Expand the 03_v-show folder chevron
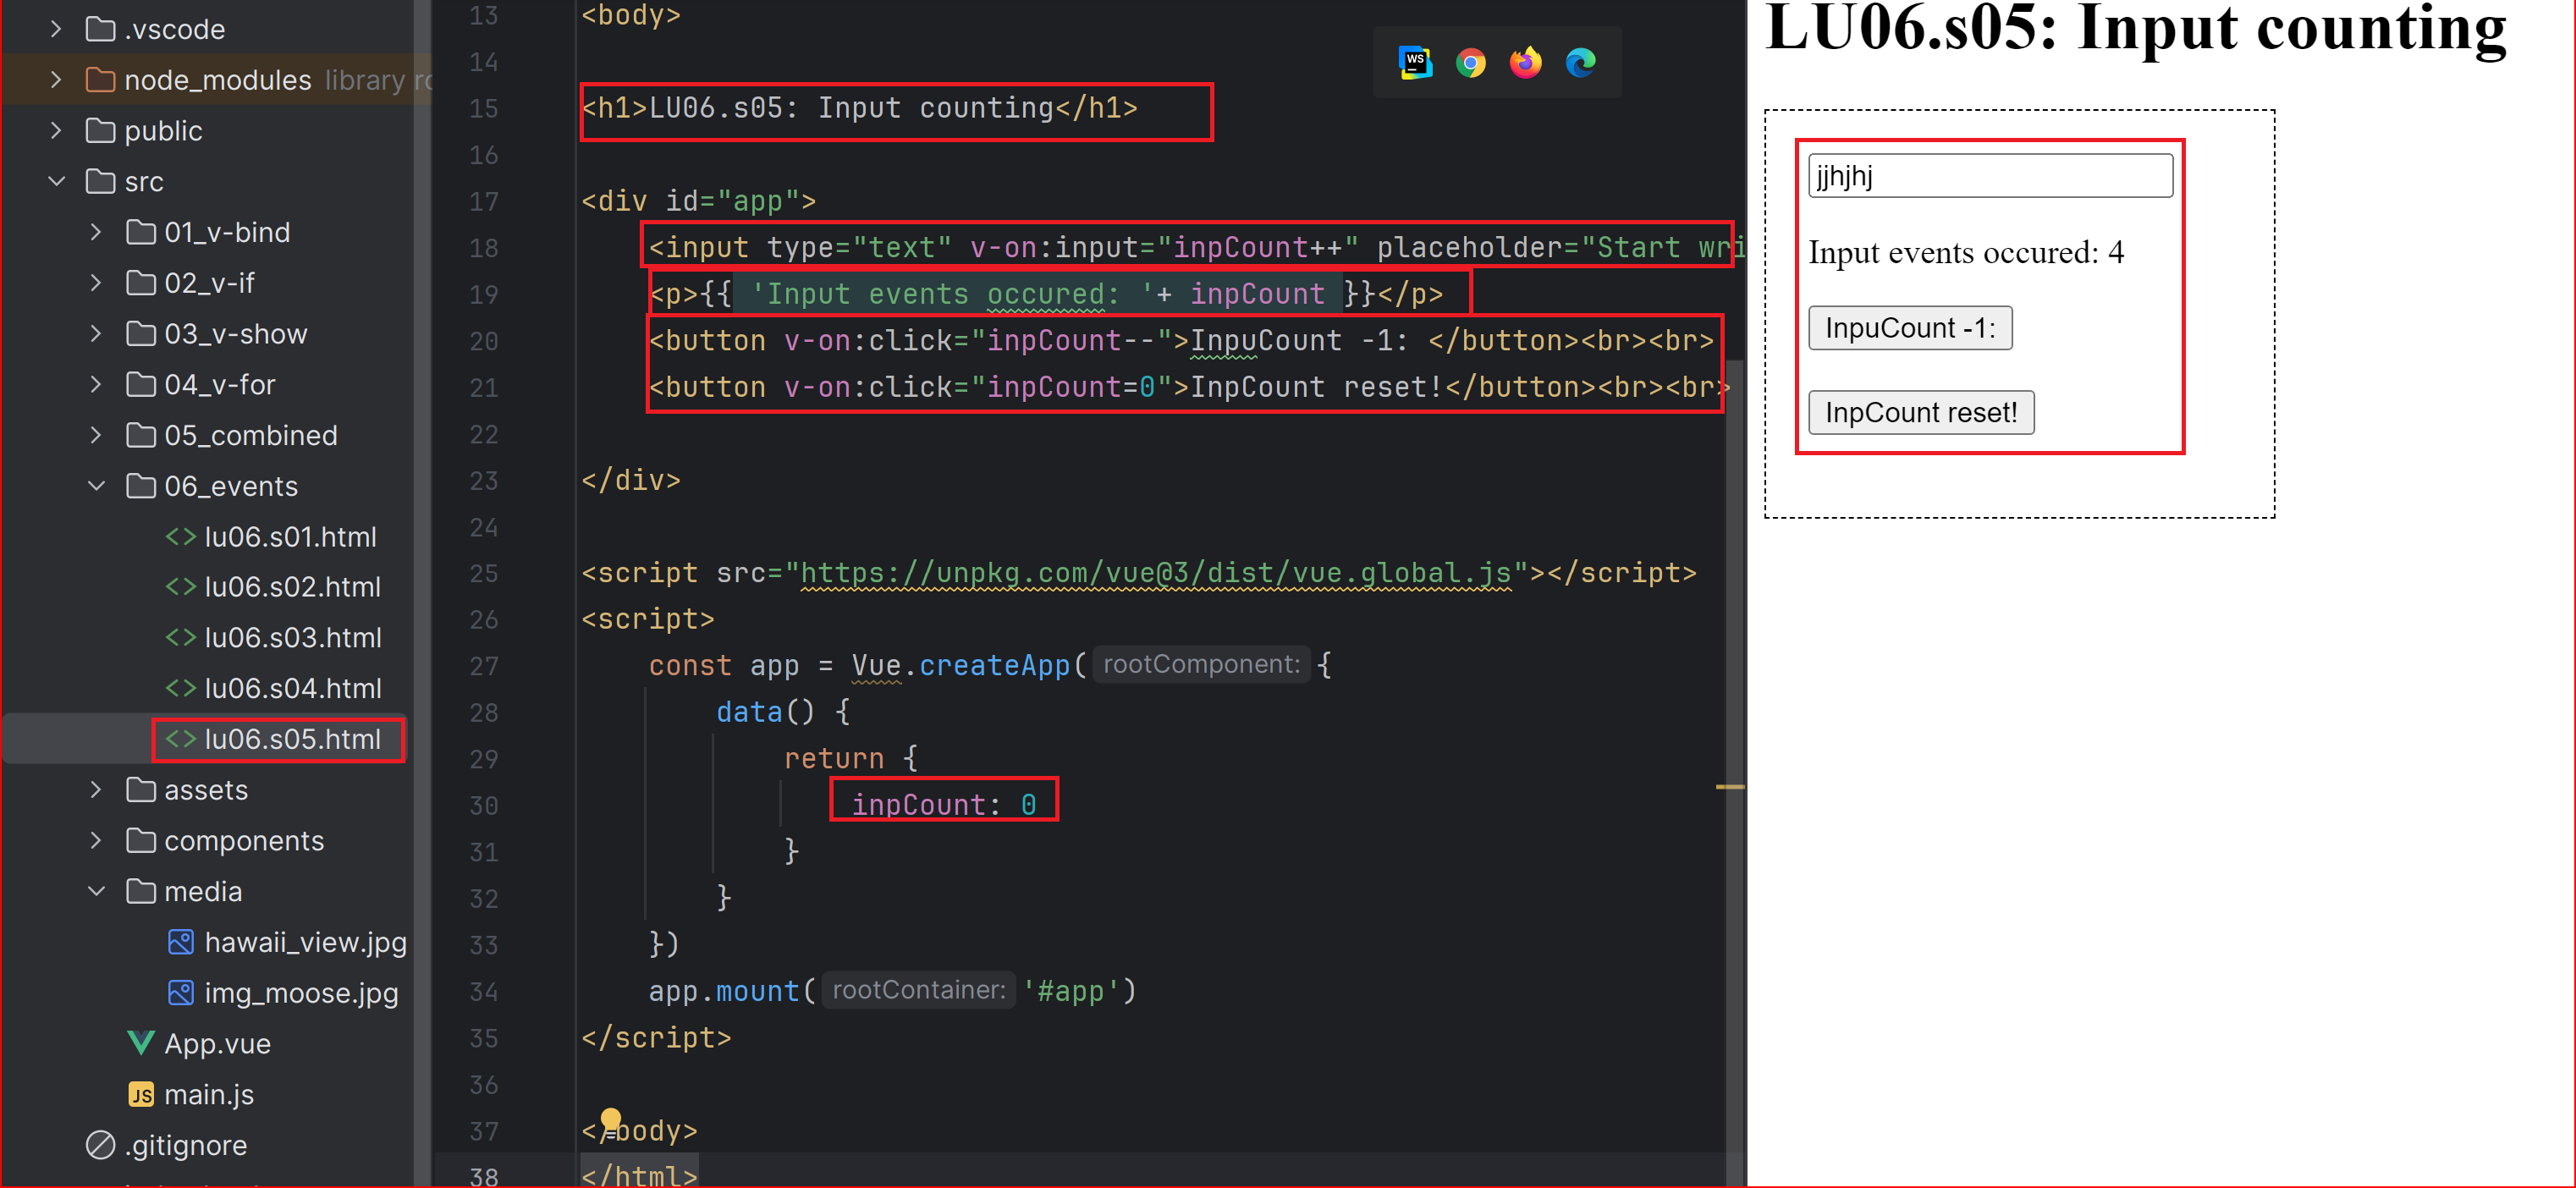Screen dimensions: 2576x1188 96,333
